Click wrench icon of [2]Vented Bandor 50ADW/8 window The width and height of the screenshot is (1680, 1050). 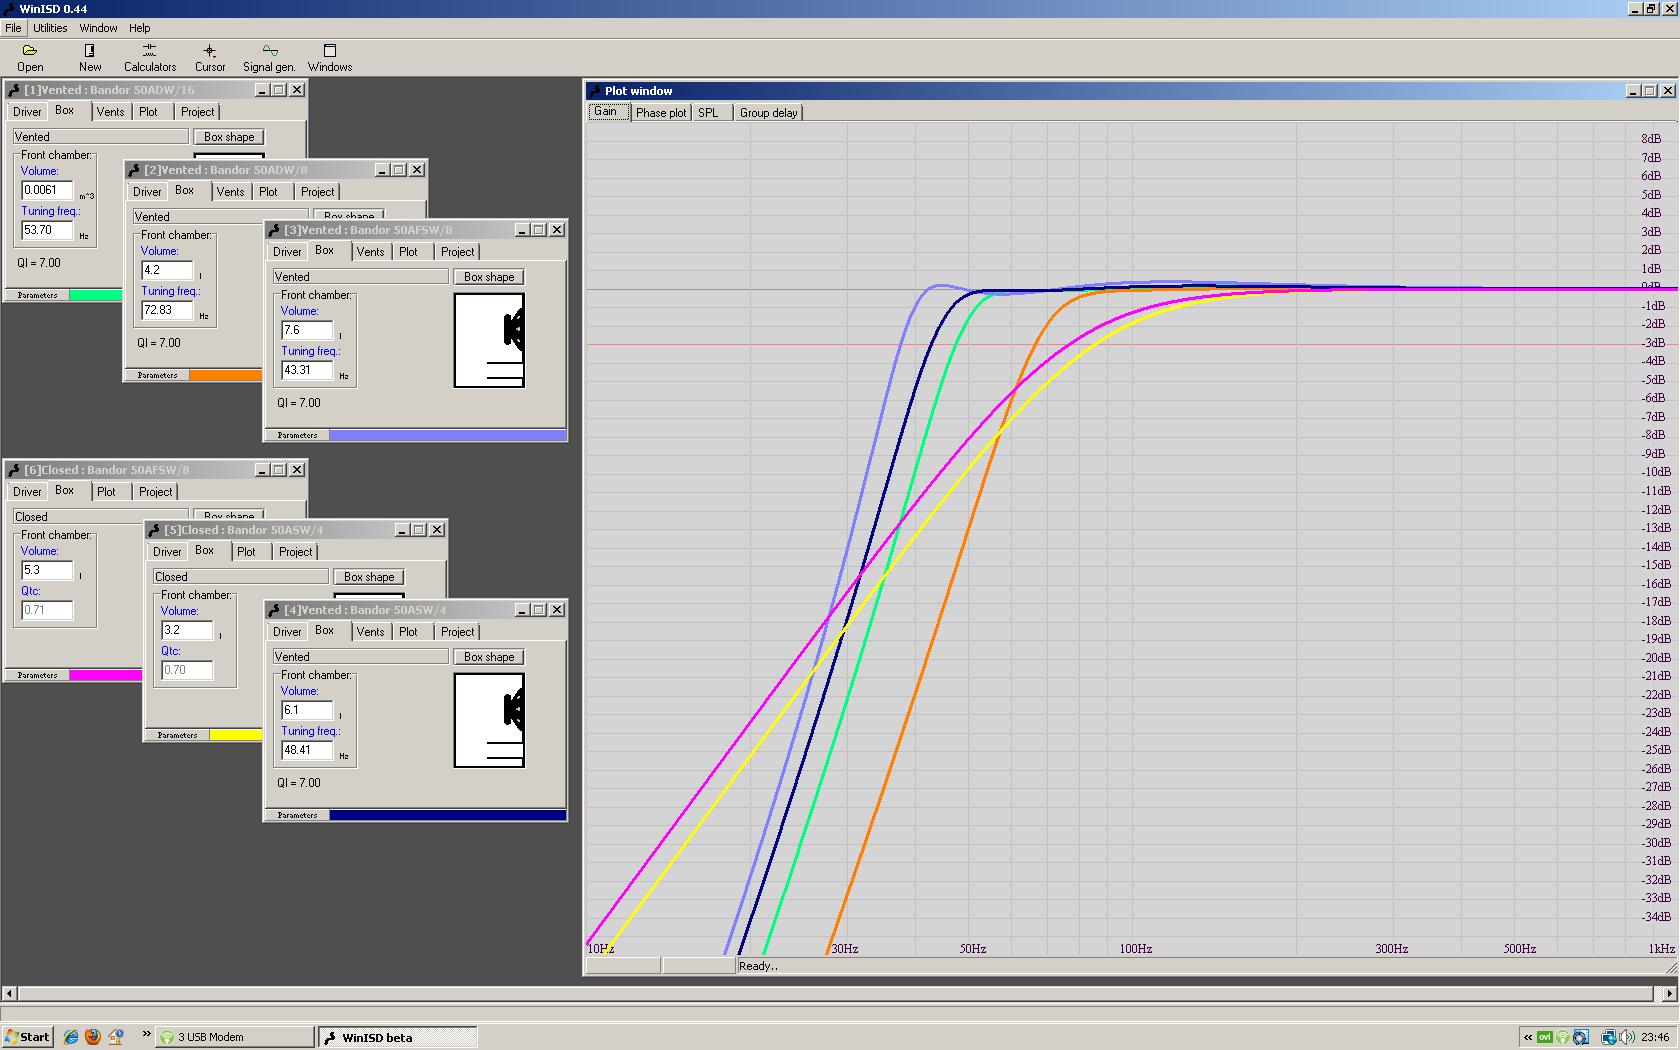134,170
